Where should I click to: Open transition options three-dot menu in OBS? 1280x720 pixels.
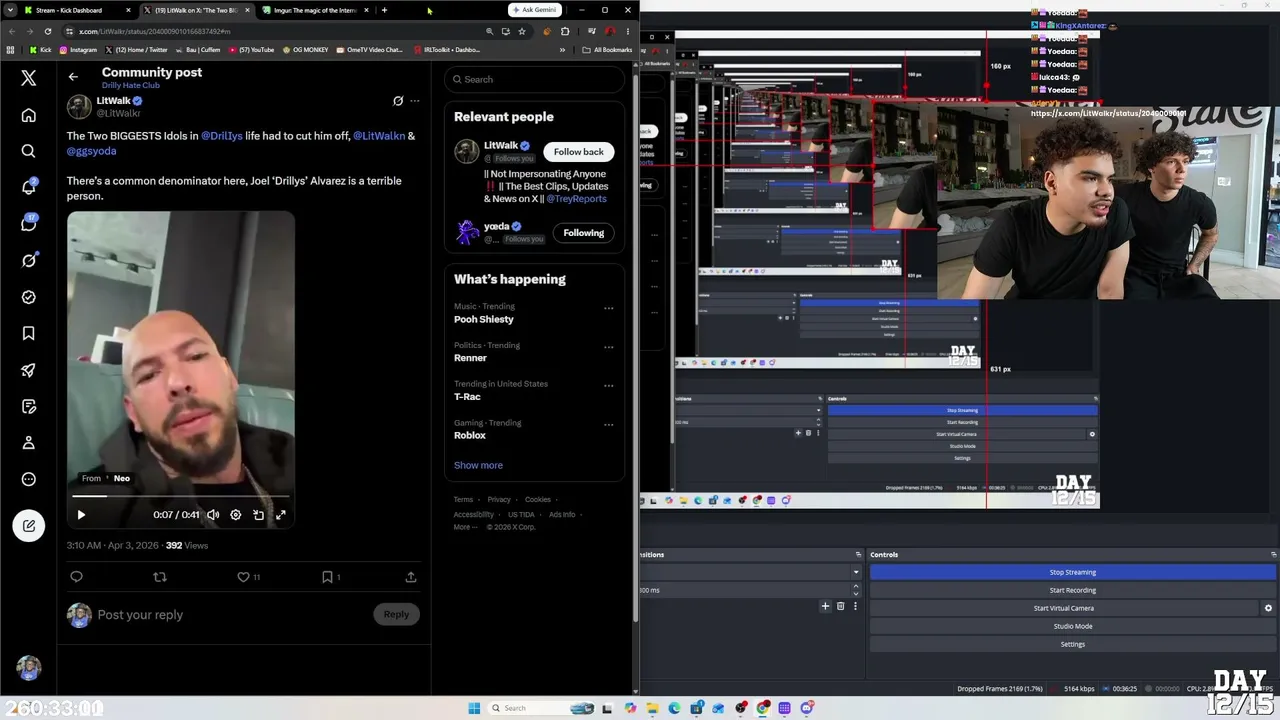[x=855, y=606]
